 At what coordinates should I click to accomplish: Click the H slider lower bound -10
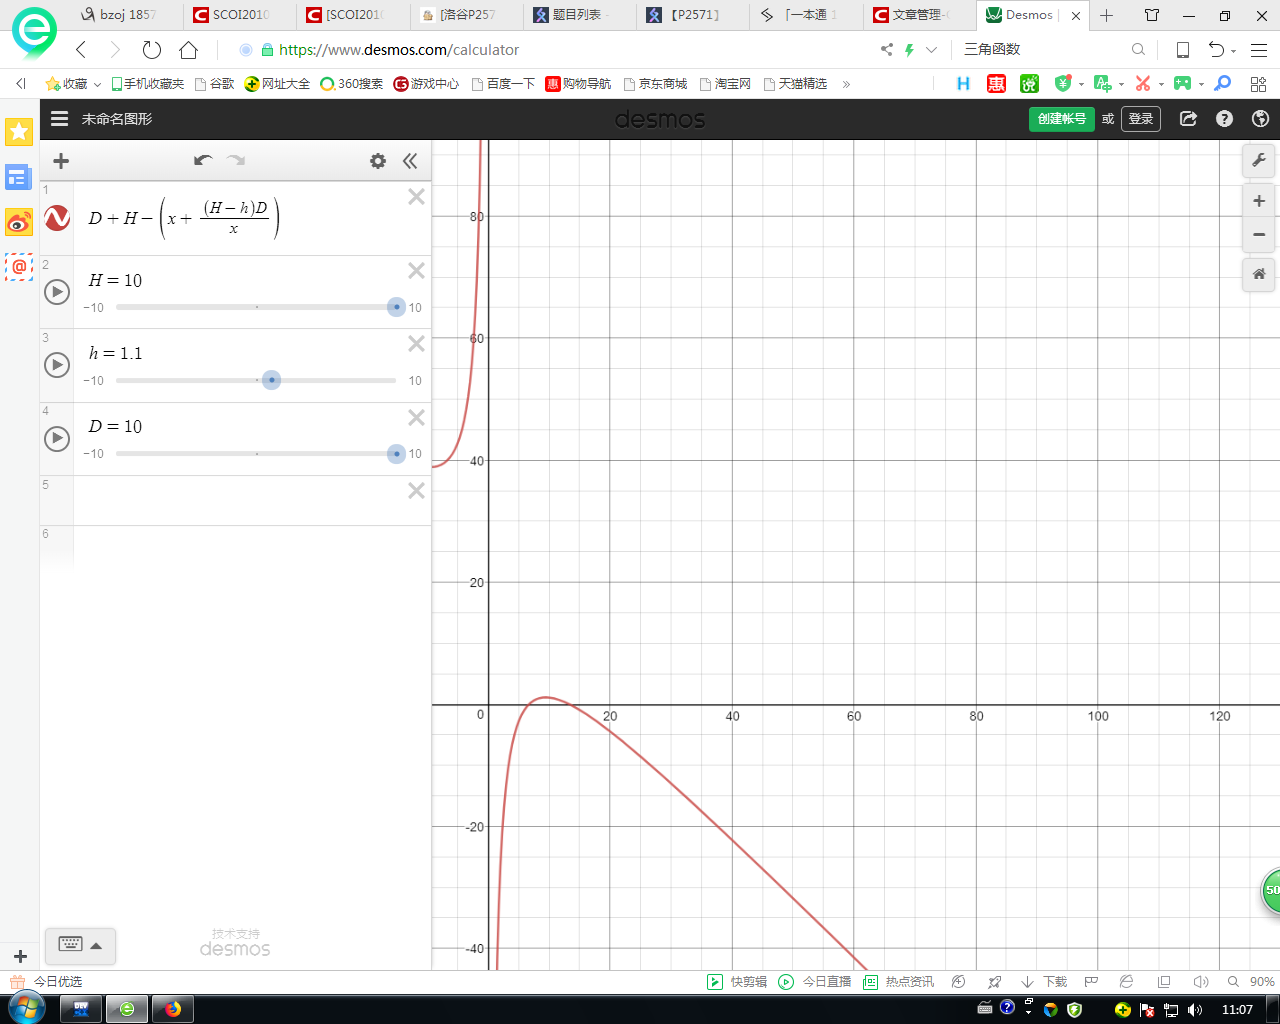point(94,308)
